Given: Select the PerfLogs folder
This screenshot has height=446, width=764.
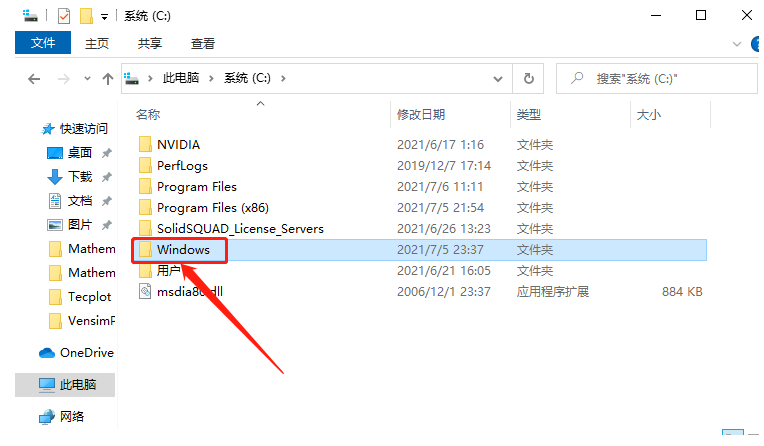Looking at the screenshot, I should (182, 166).
